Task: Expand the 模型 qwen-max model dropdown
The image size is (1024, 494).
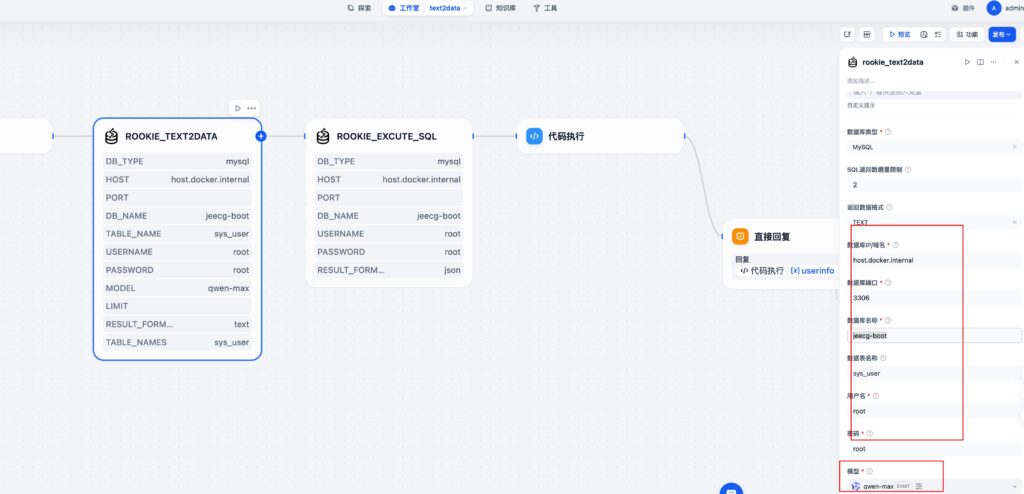Action: click(x=1014, y=486)
